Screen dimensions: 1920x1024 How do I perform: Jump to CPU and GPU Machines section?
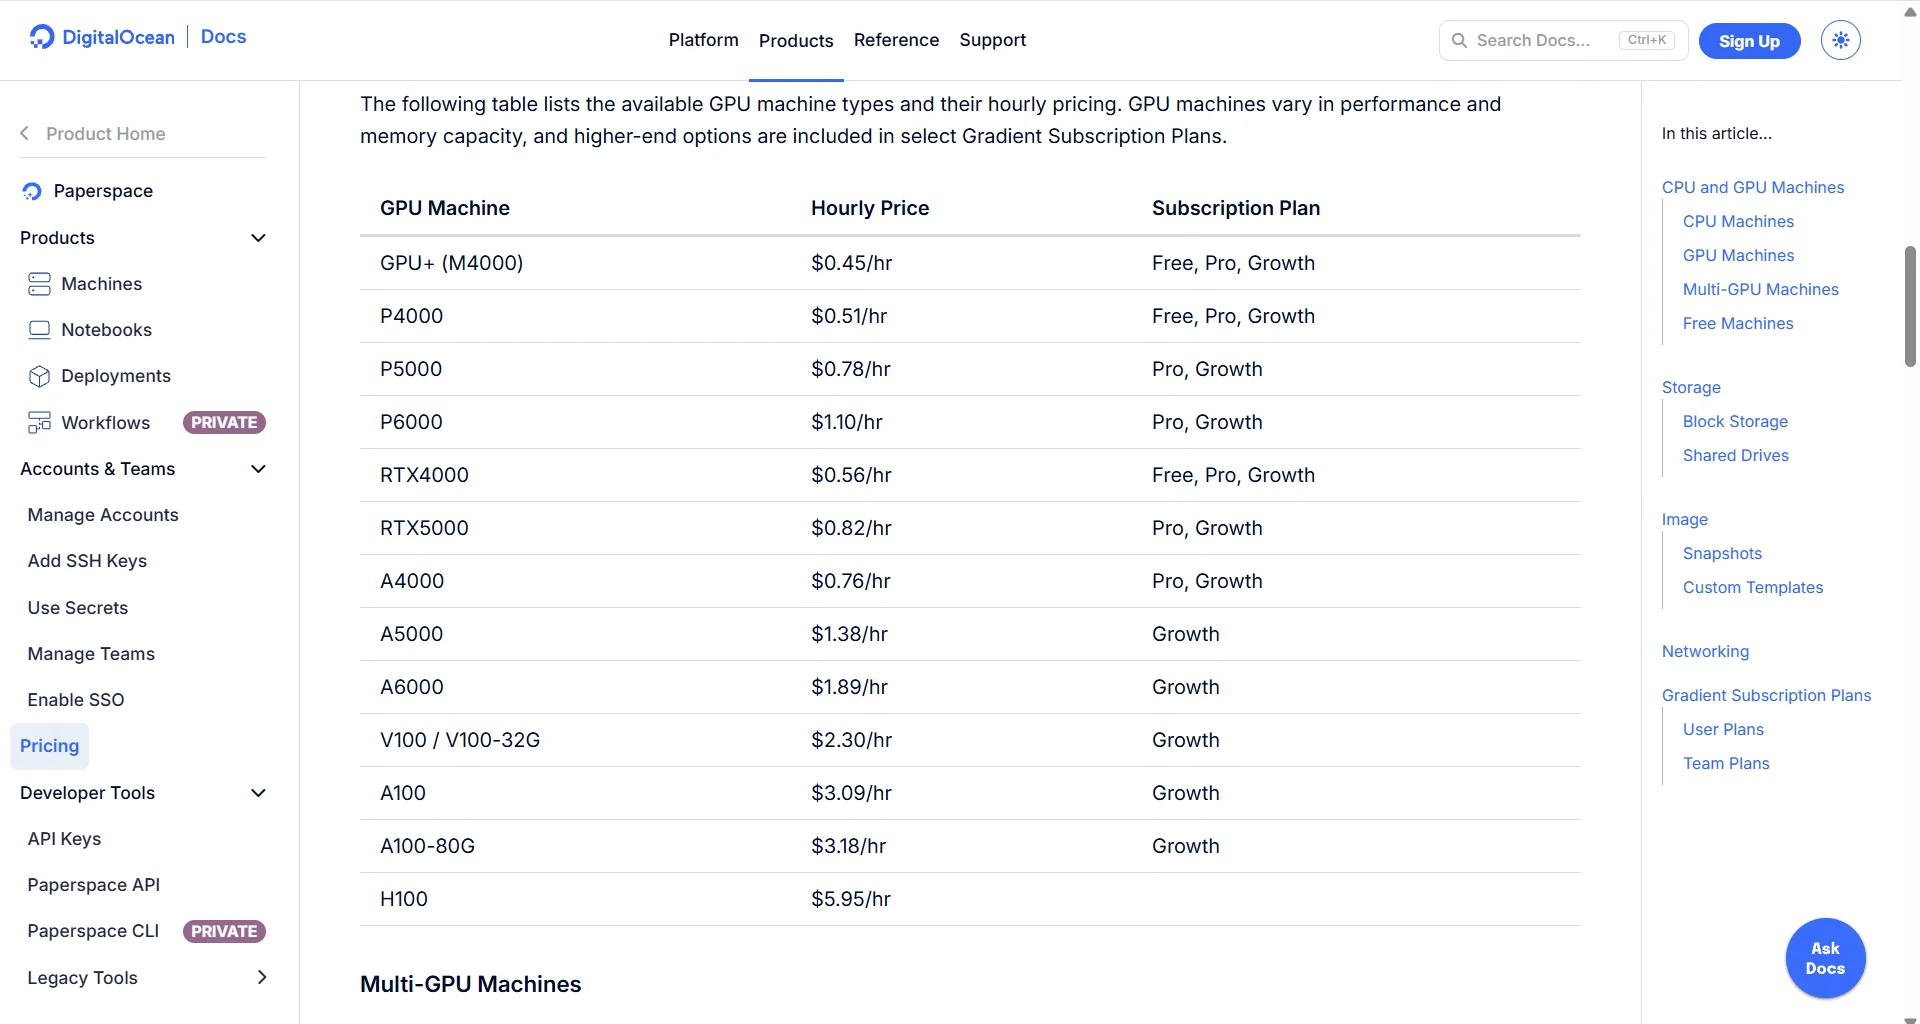point(1753,187)
